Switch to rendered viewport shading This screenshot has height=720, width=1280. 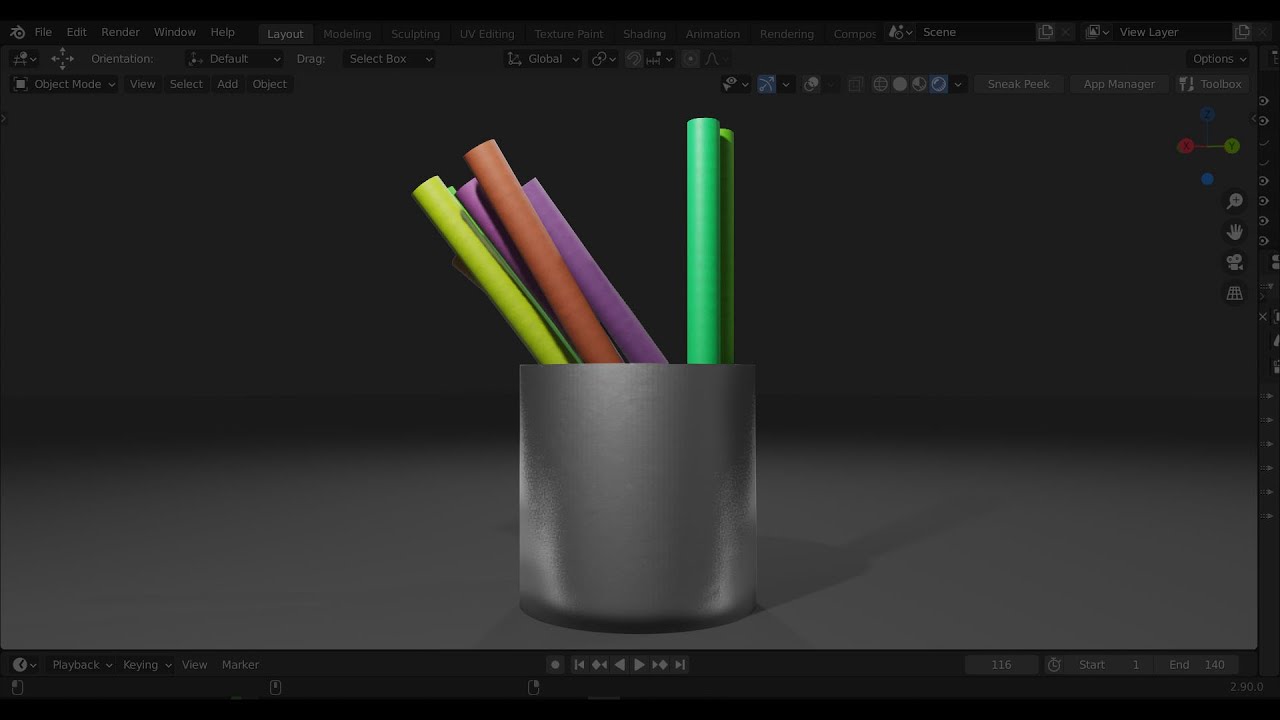(x=938, y=84)
